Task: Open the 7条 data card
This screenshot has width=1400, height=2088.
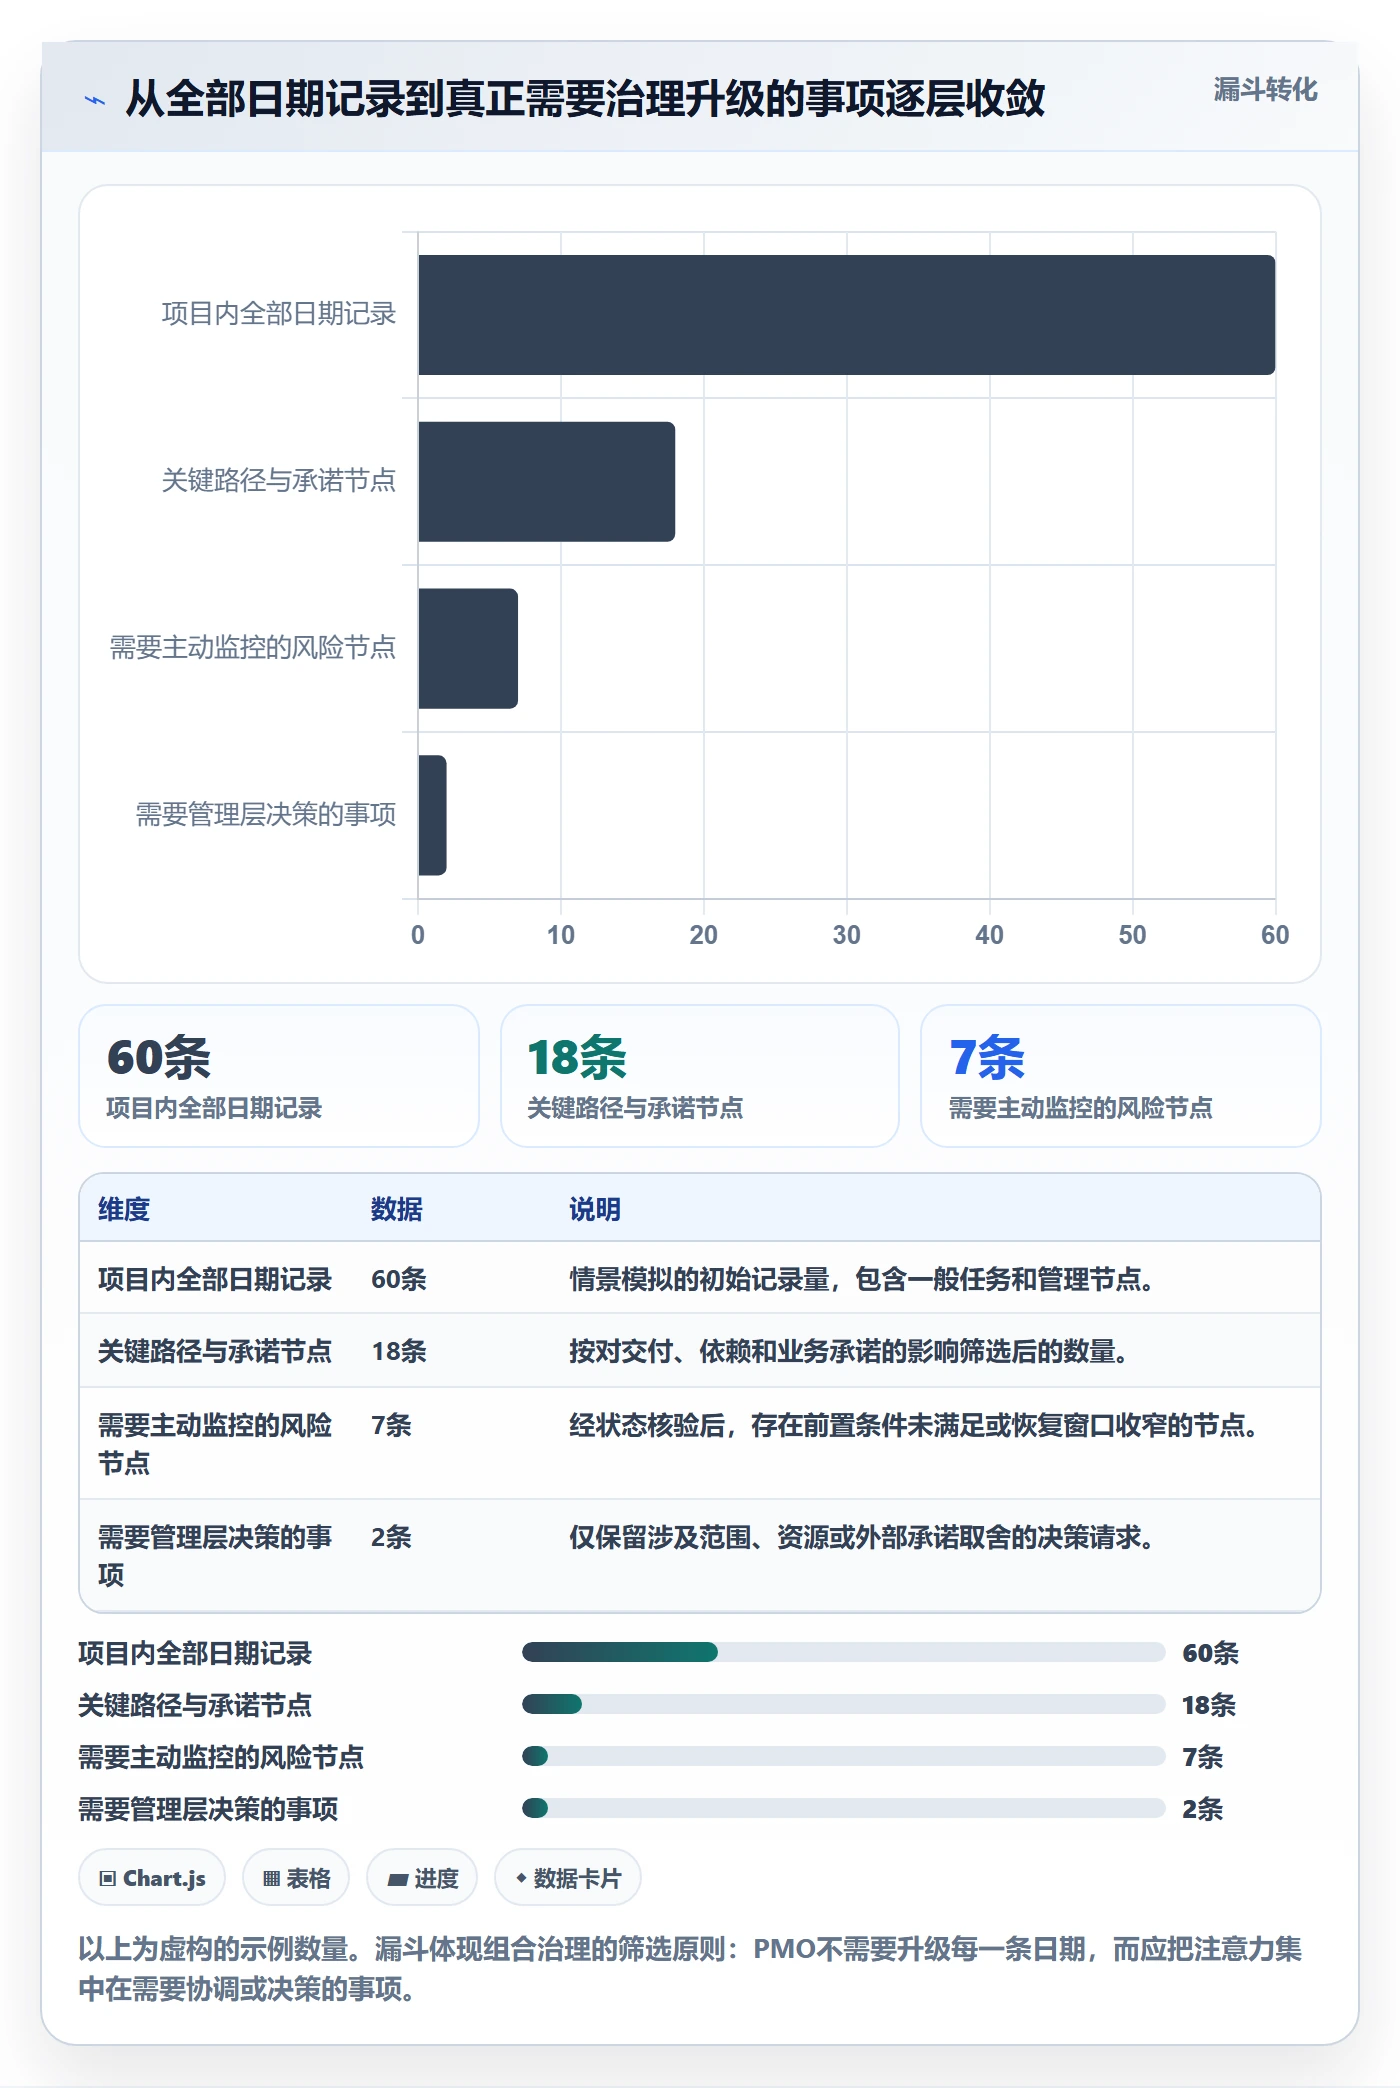Action: 1121,1076
